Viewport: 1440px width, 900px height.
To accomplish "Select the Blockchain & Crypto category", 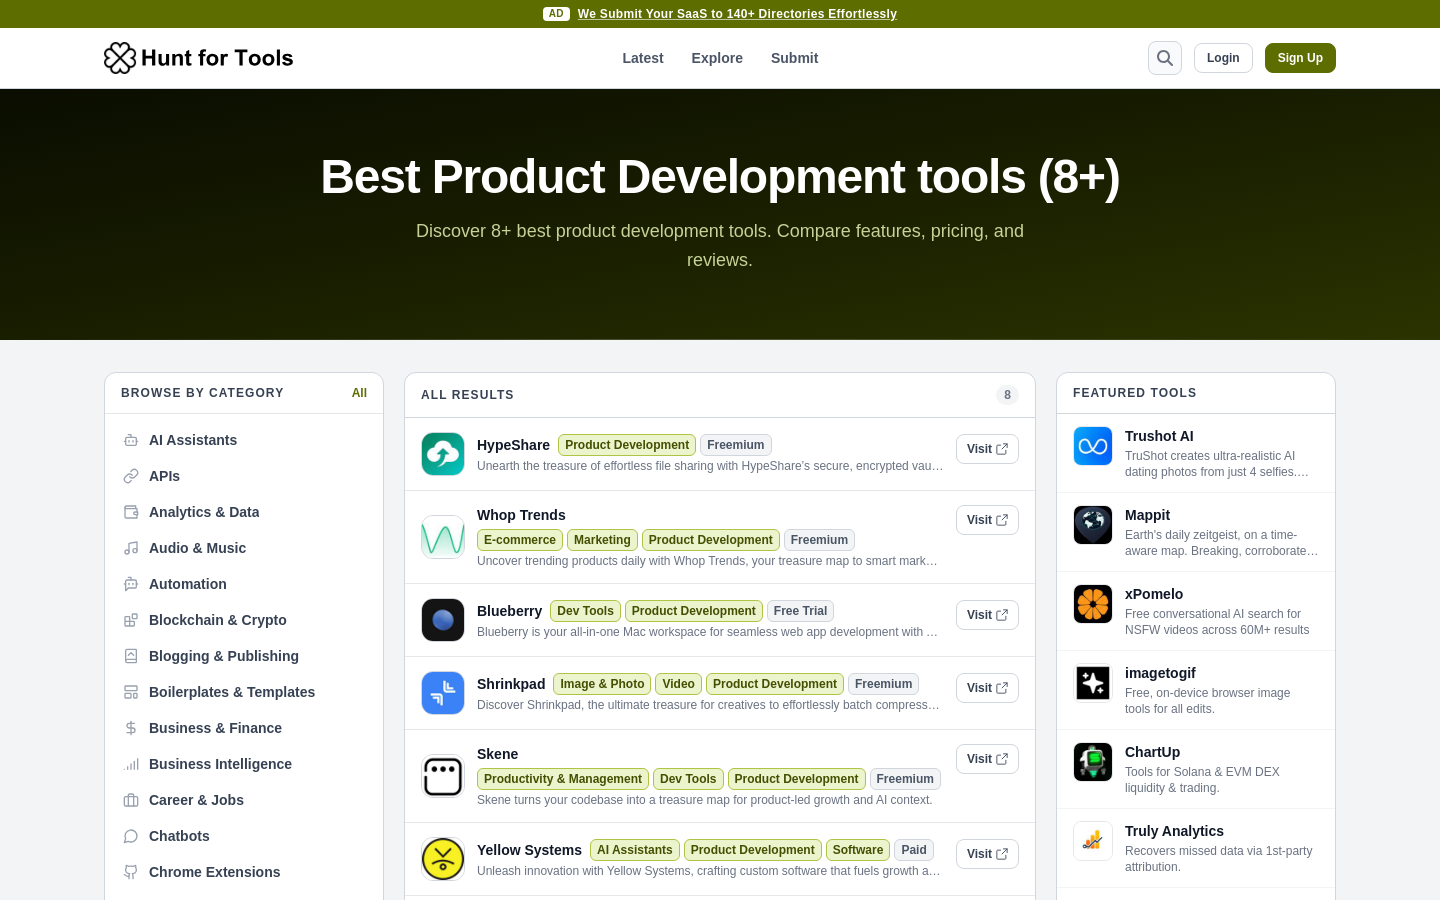I will (x=244, y=620).
